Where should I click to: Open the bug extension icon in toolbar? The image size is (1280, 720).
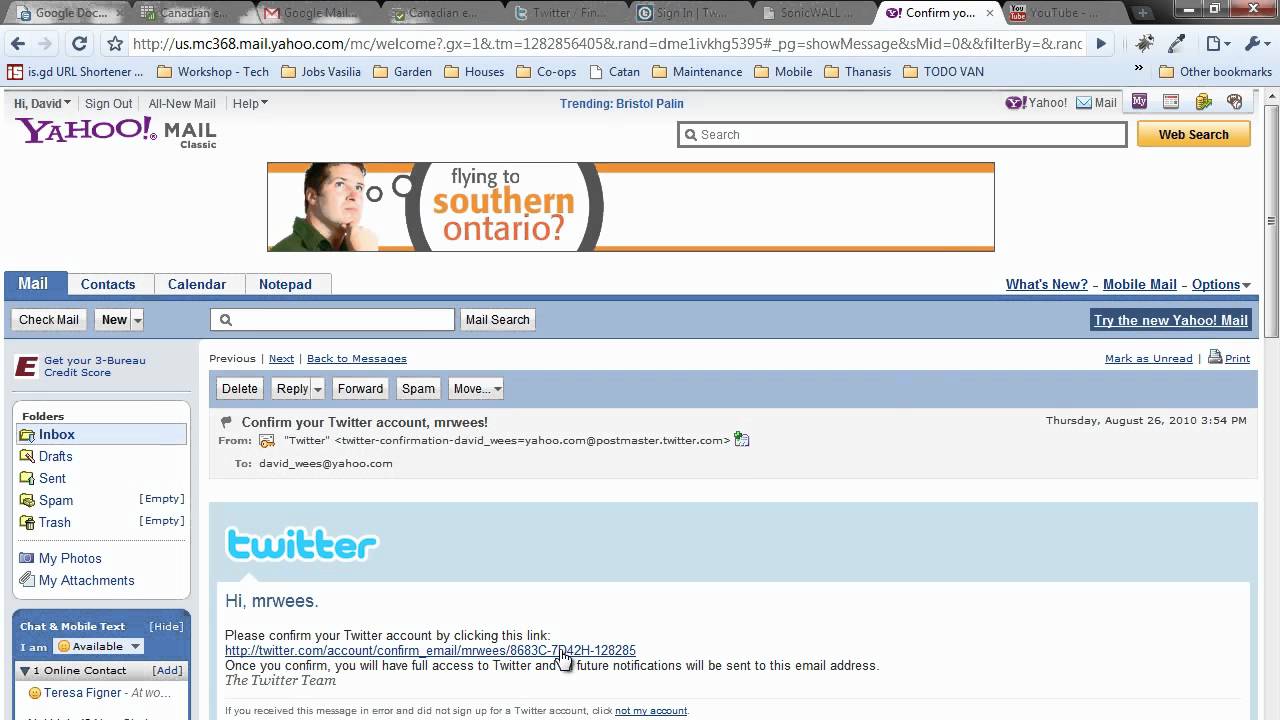[x=1145, y=44]
